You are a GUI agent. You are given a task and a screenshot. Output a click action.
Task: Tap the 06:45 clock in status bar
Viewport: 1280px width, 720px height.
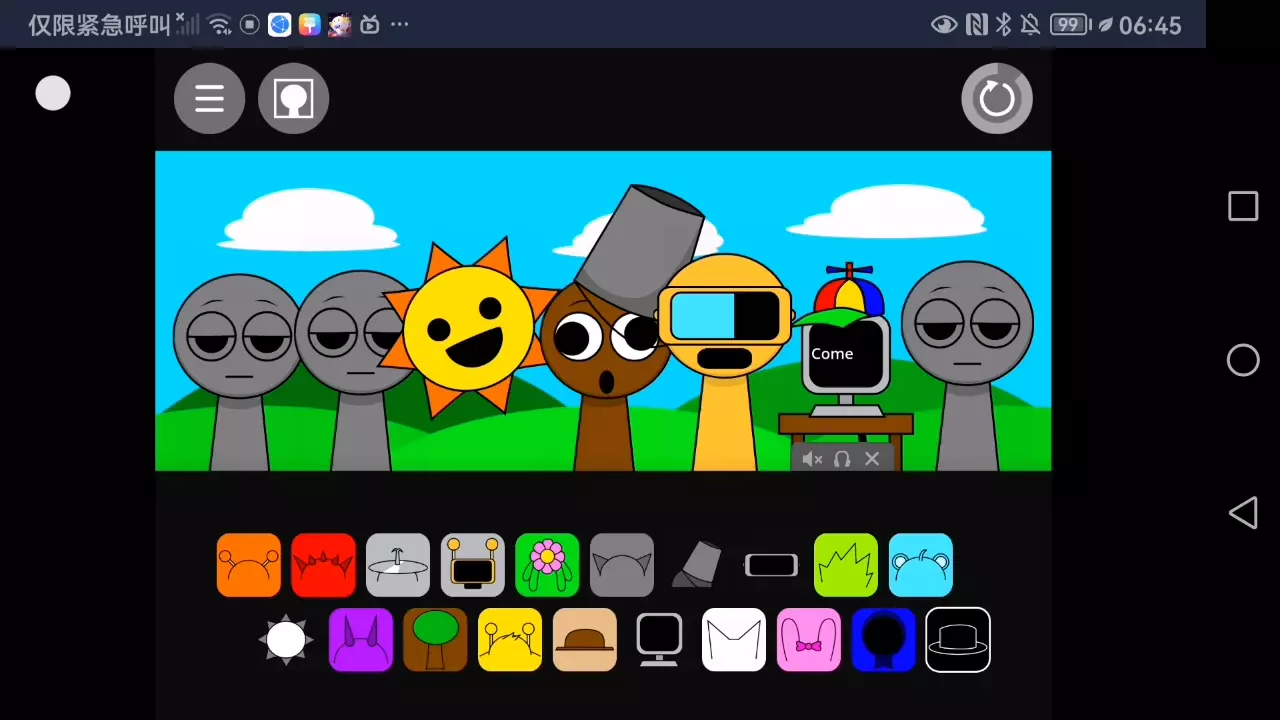point(1150,25)
